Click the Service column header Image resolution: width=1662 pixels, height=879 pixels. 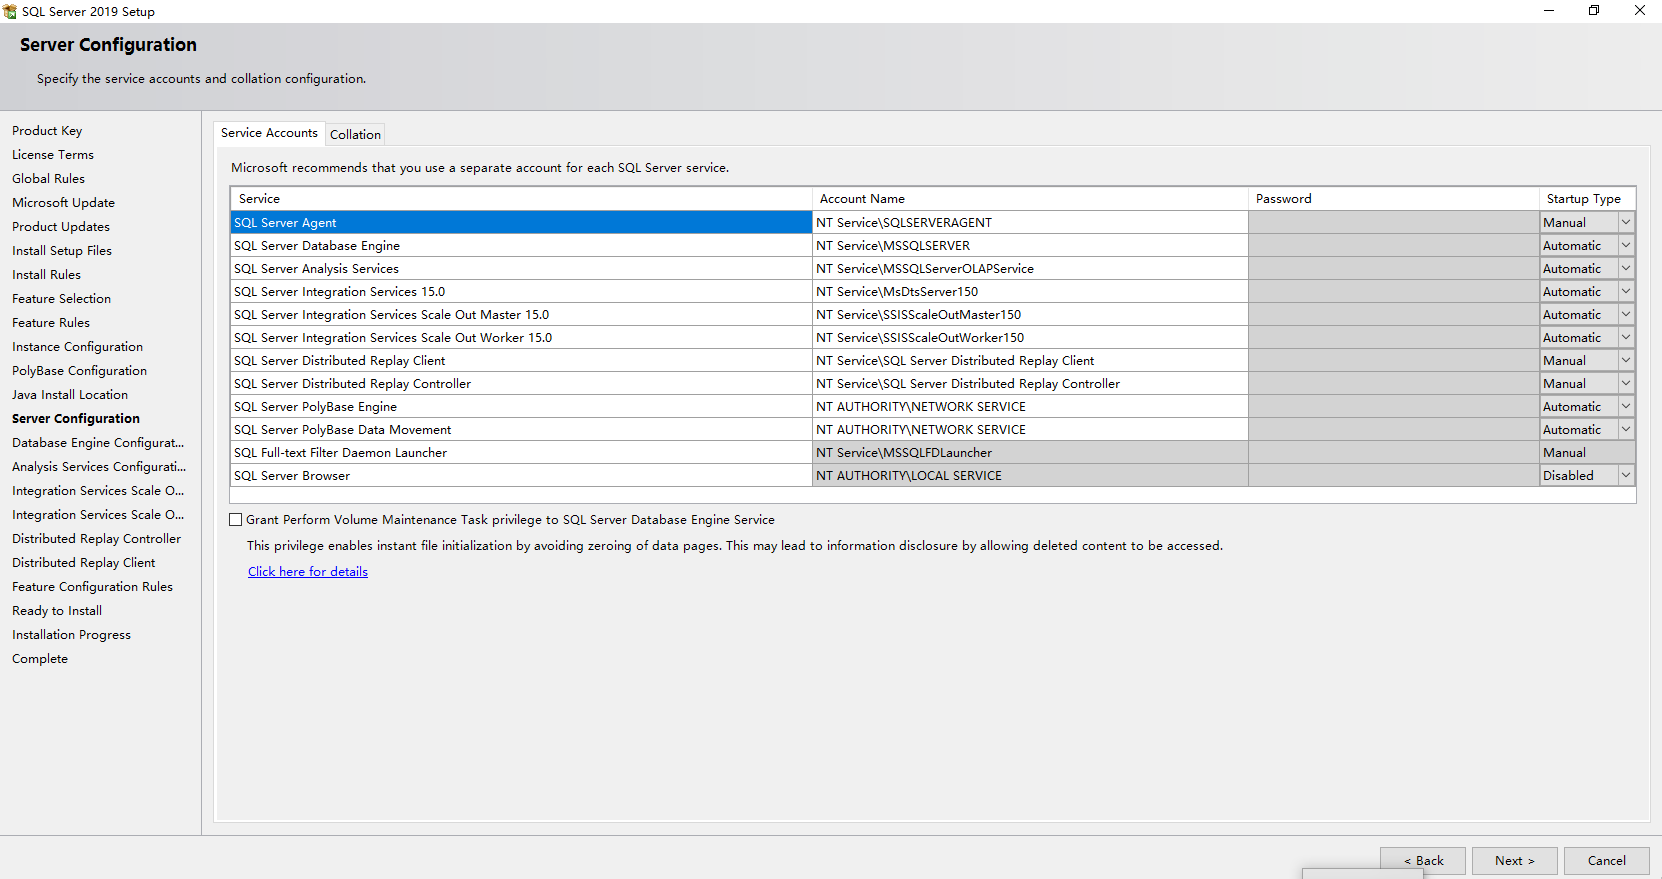coord(521,198)
